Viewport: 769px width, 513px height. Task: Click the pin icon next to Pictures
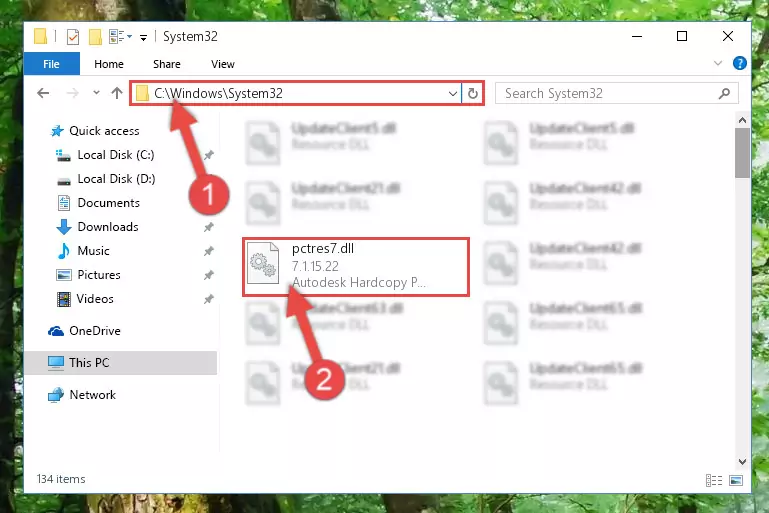[209, 275]
